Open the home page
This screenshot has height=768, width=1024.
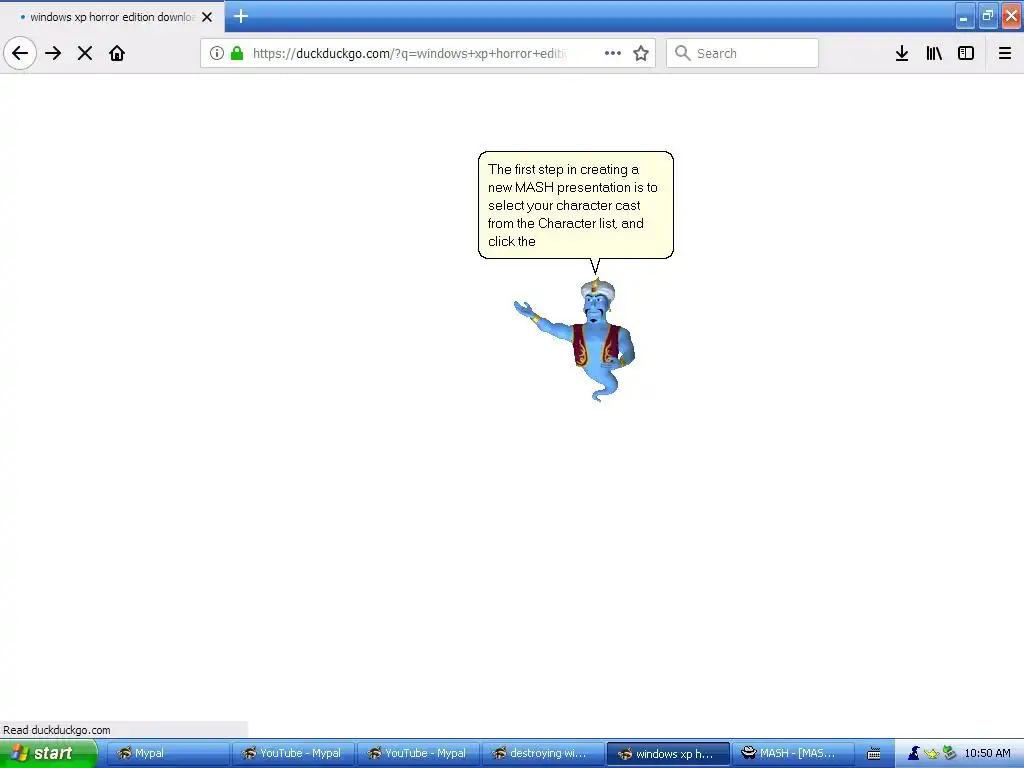coord(117,53)
